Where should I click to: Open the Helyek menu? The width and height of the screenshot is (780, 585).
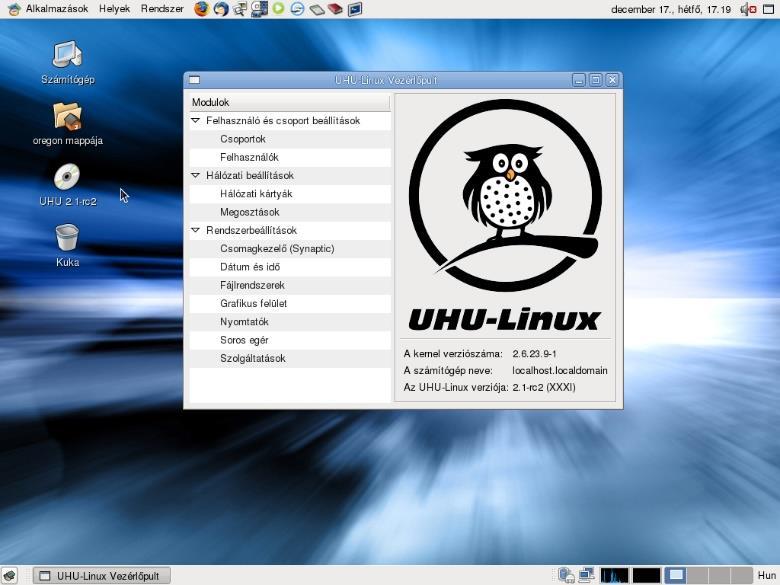pos(114,9)
